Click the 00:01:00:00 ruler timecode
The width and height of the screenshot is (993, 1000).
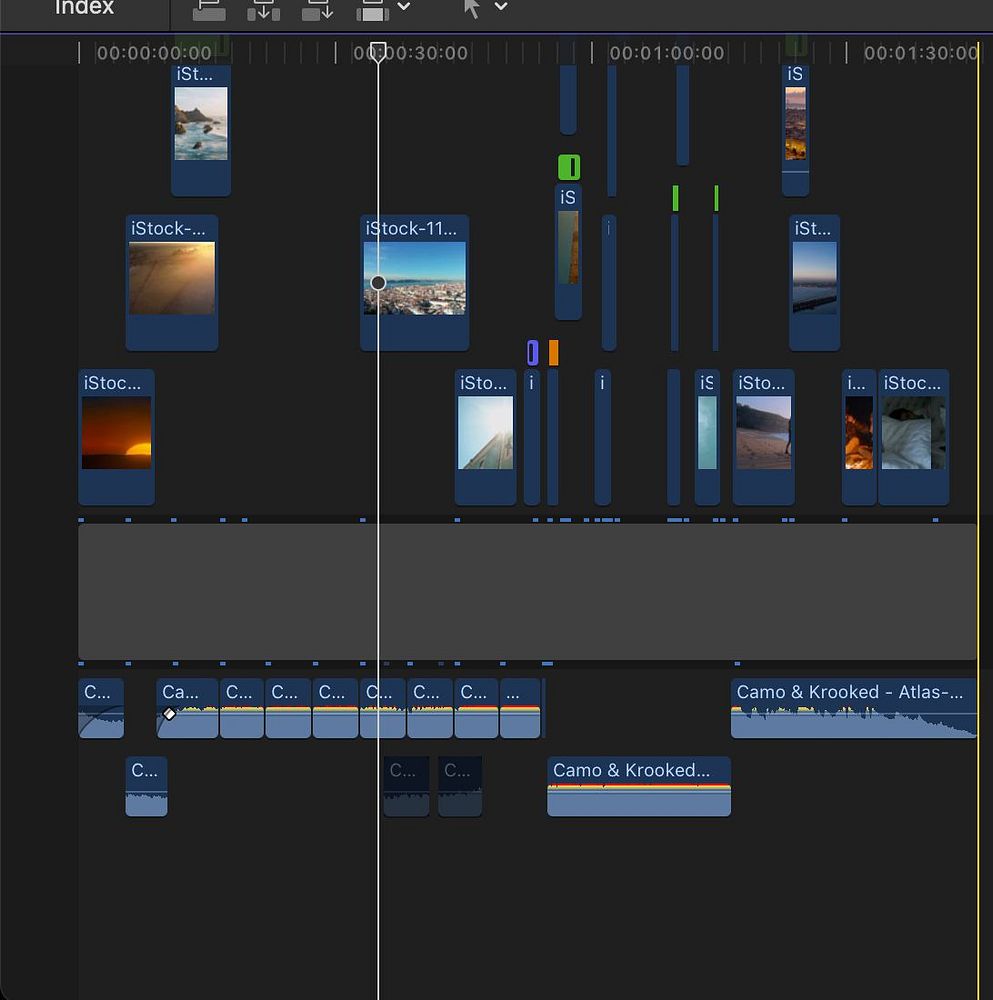(x=666, y=53)
